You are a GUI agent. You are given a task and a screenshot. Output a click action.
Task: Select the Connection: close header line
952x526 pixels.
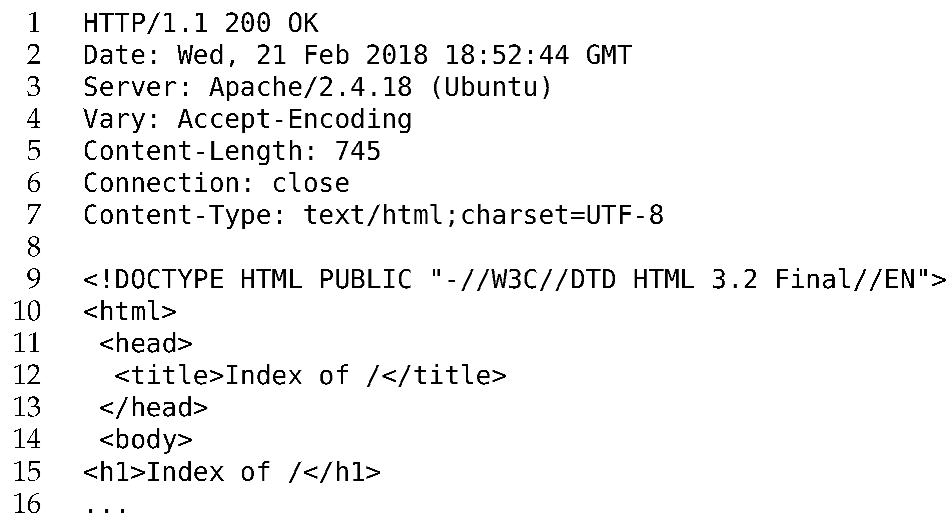[216, 183]
